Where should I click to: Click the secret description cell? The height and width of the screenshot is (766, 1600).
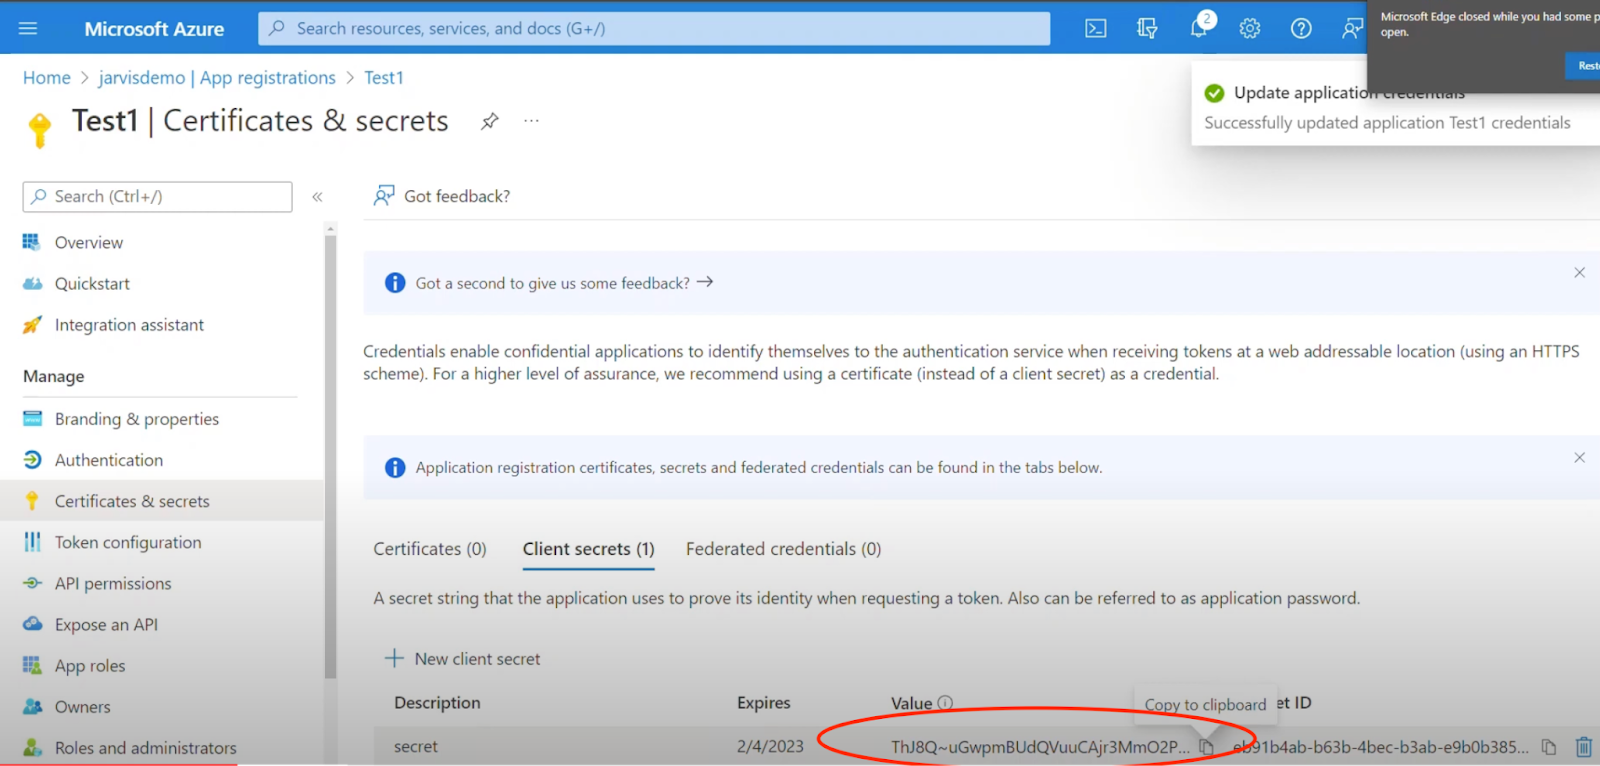coord(416,747)
